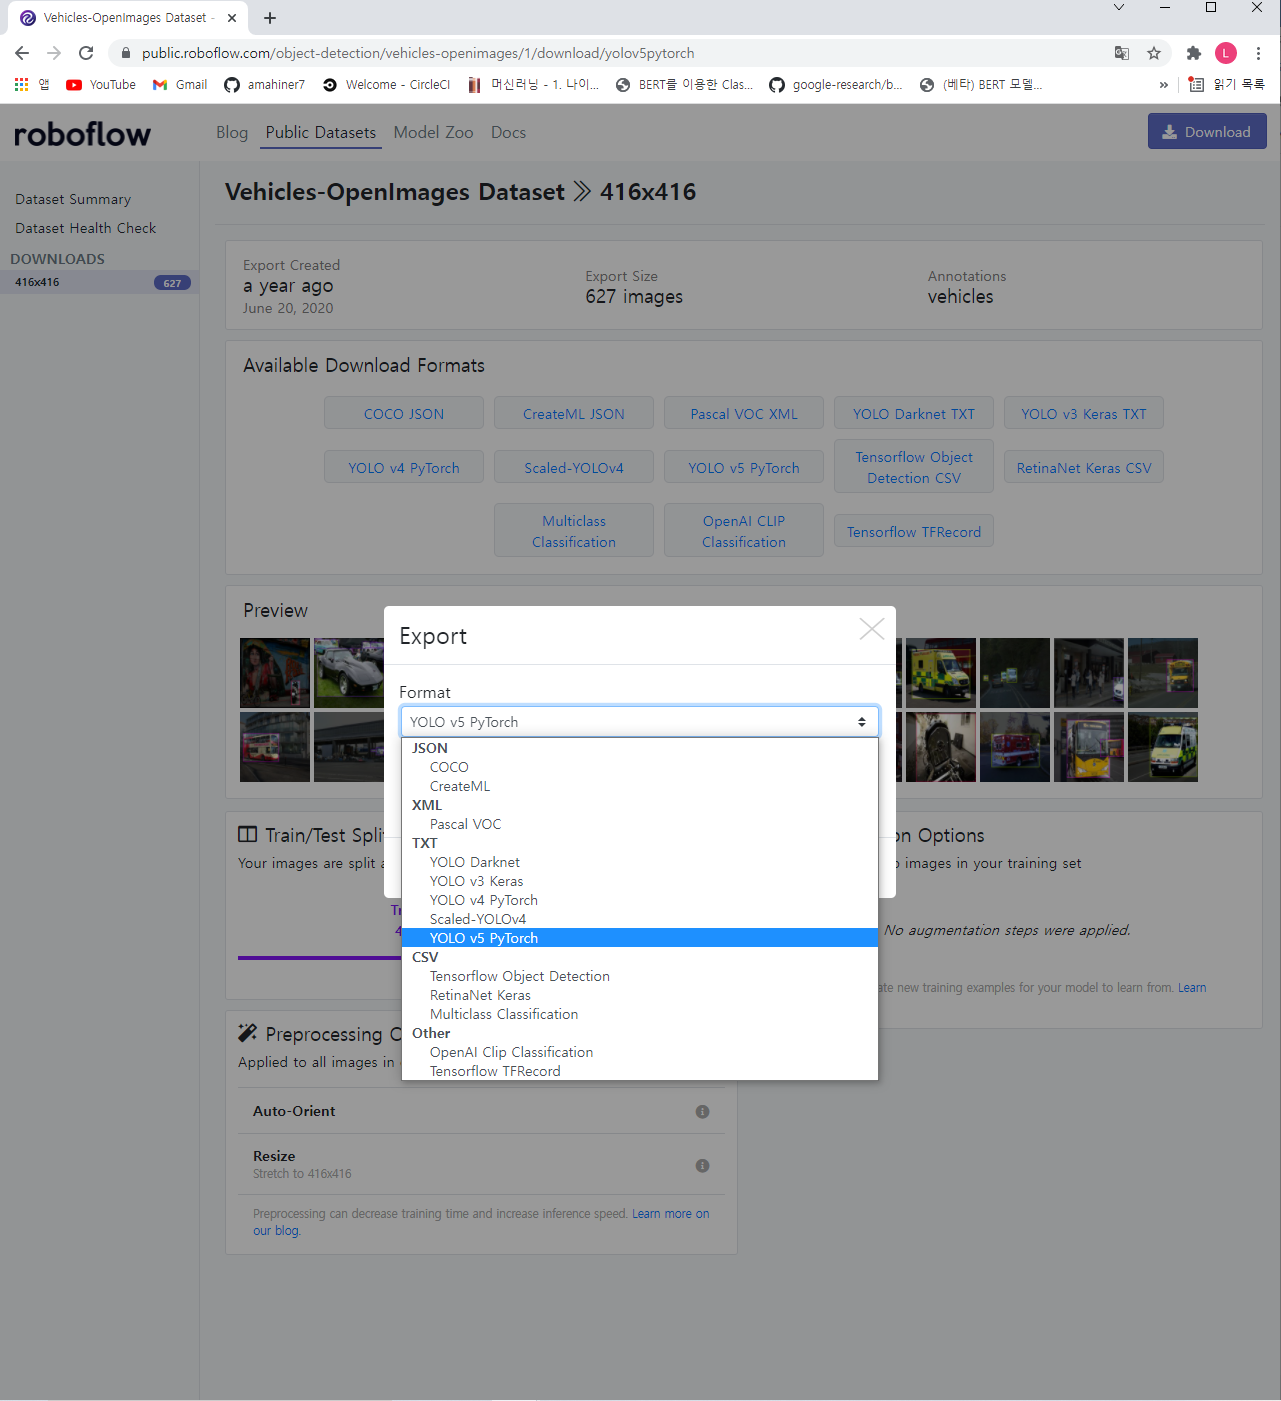Choose Tensorflow Object Detection CSV button
1281x1401 pixels.
click(914, 467)
